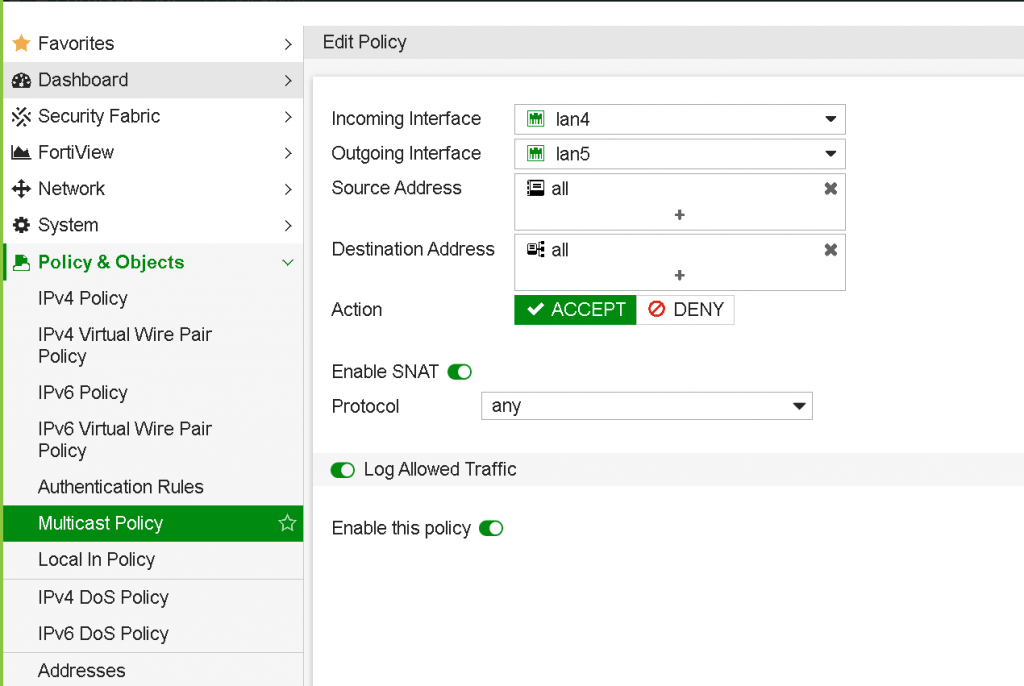Screen dimensions: 1024x686
Task: Click the Dashboard menu label
Action: pos(83,80)
